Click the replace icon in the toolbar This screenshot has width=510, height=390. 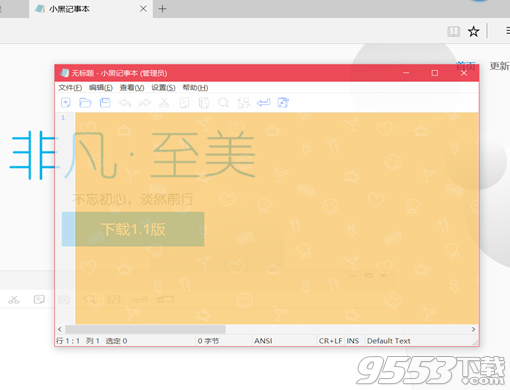(244, 103)
